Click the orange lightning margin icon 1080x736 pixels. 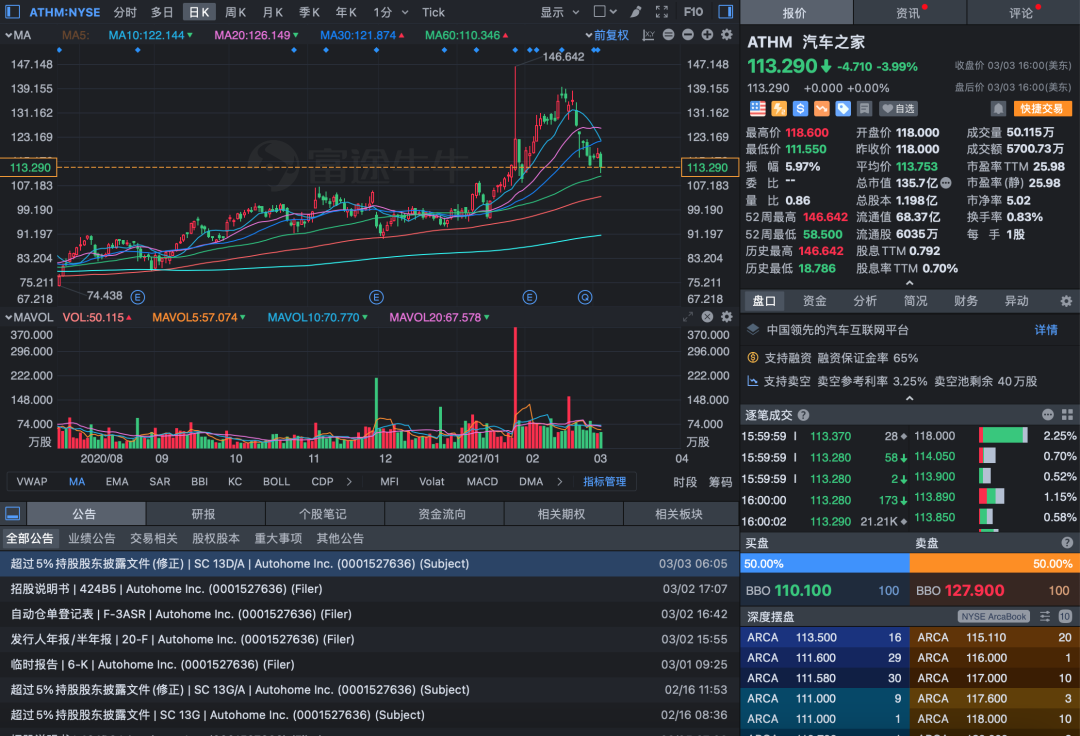779,109
